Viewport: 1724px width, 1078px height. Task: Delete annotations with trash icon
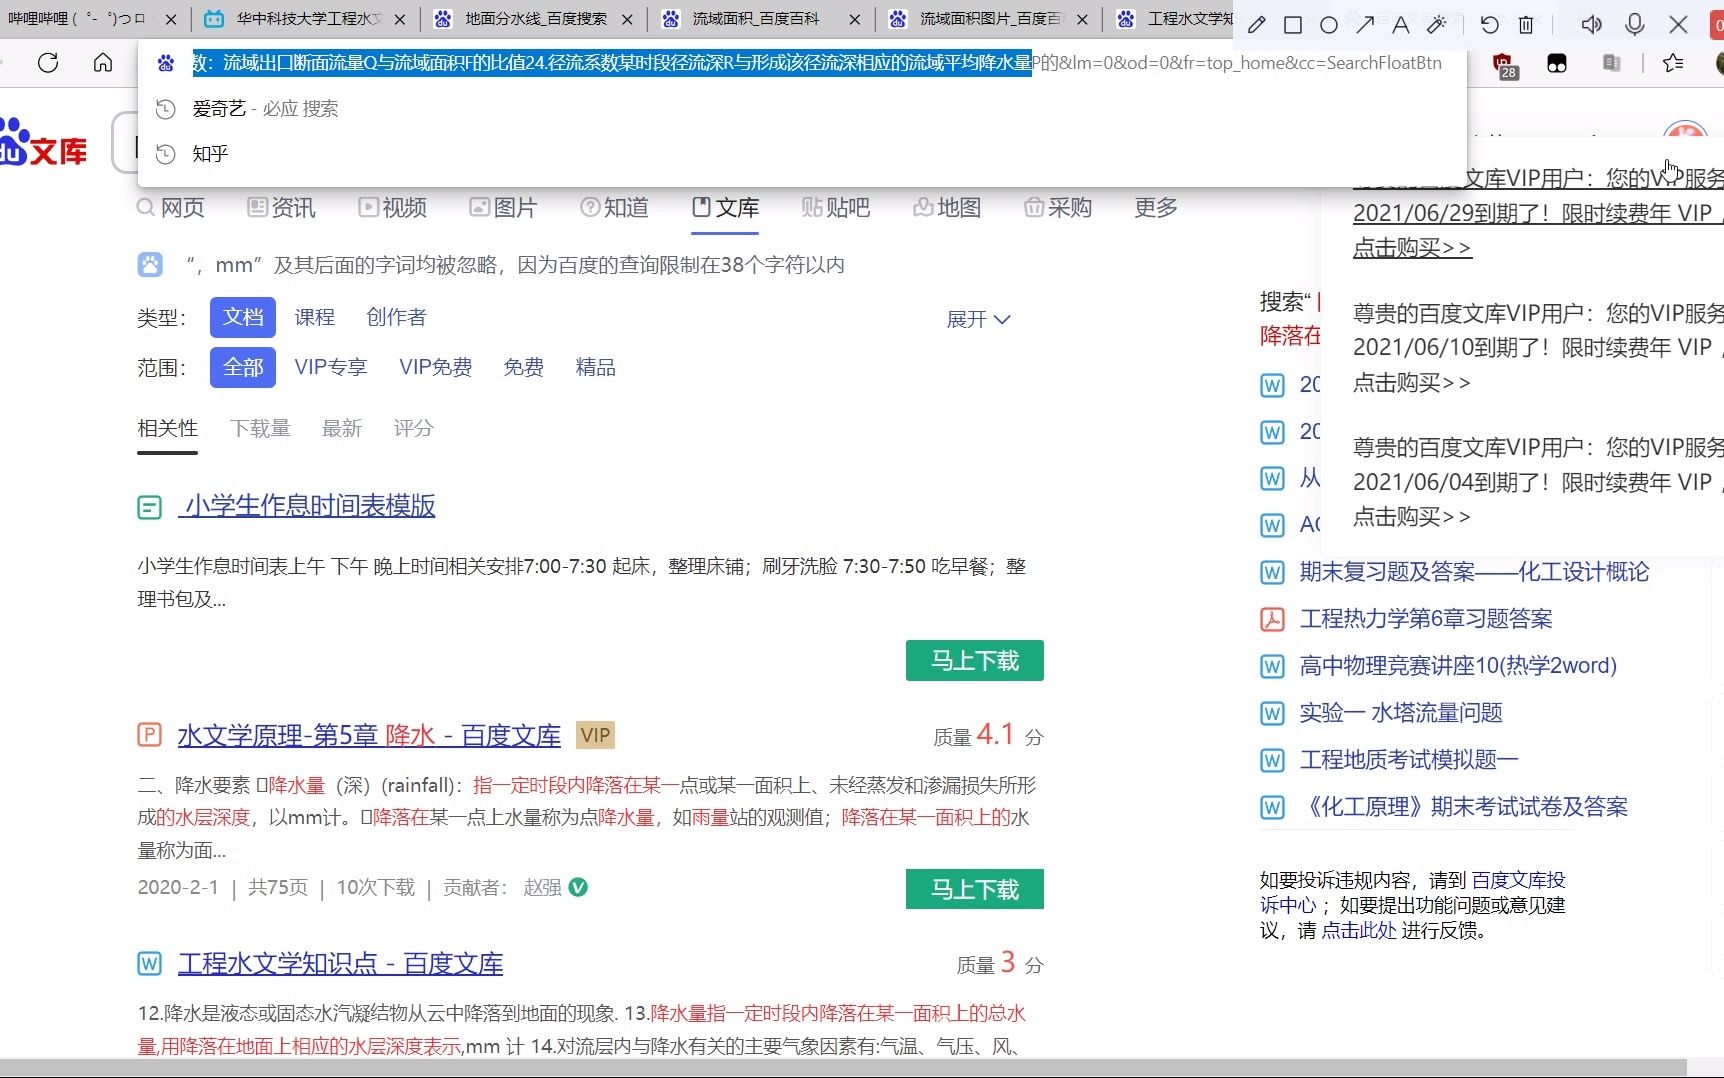(x=1526, y=24)
